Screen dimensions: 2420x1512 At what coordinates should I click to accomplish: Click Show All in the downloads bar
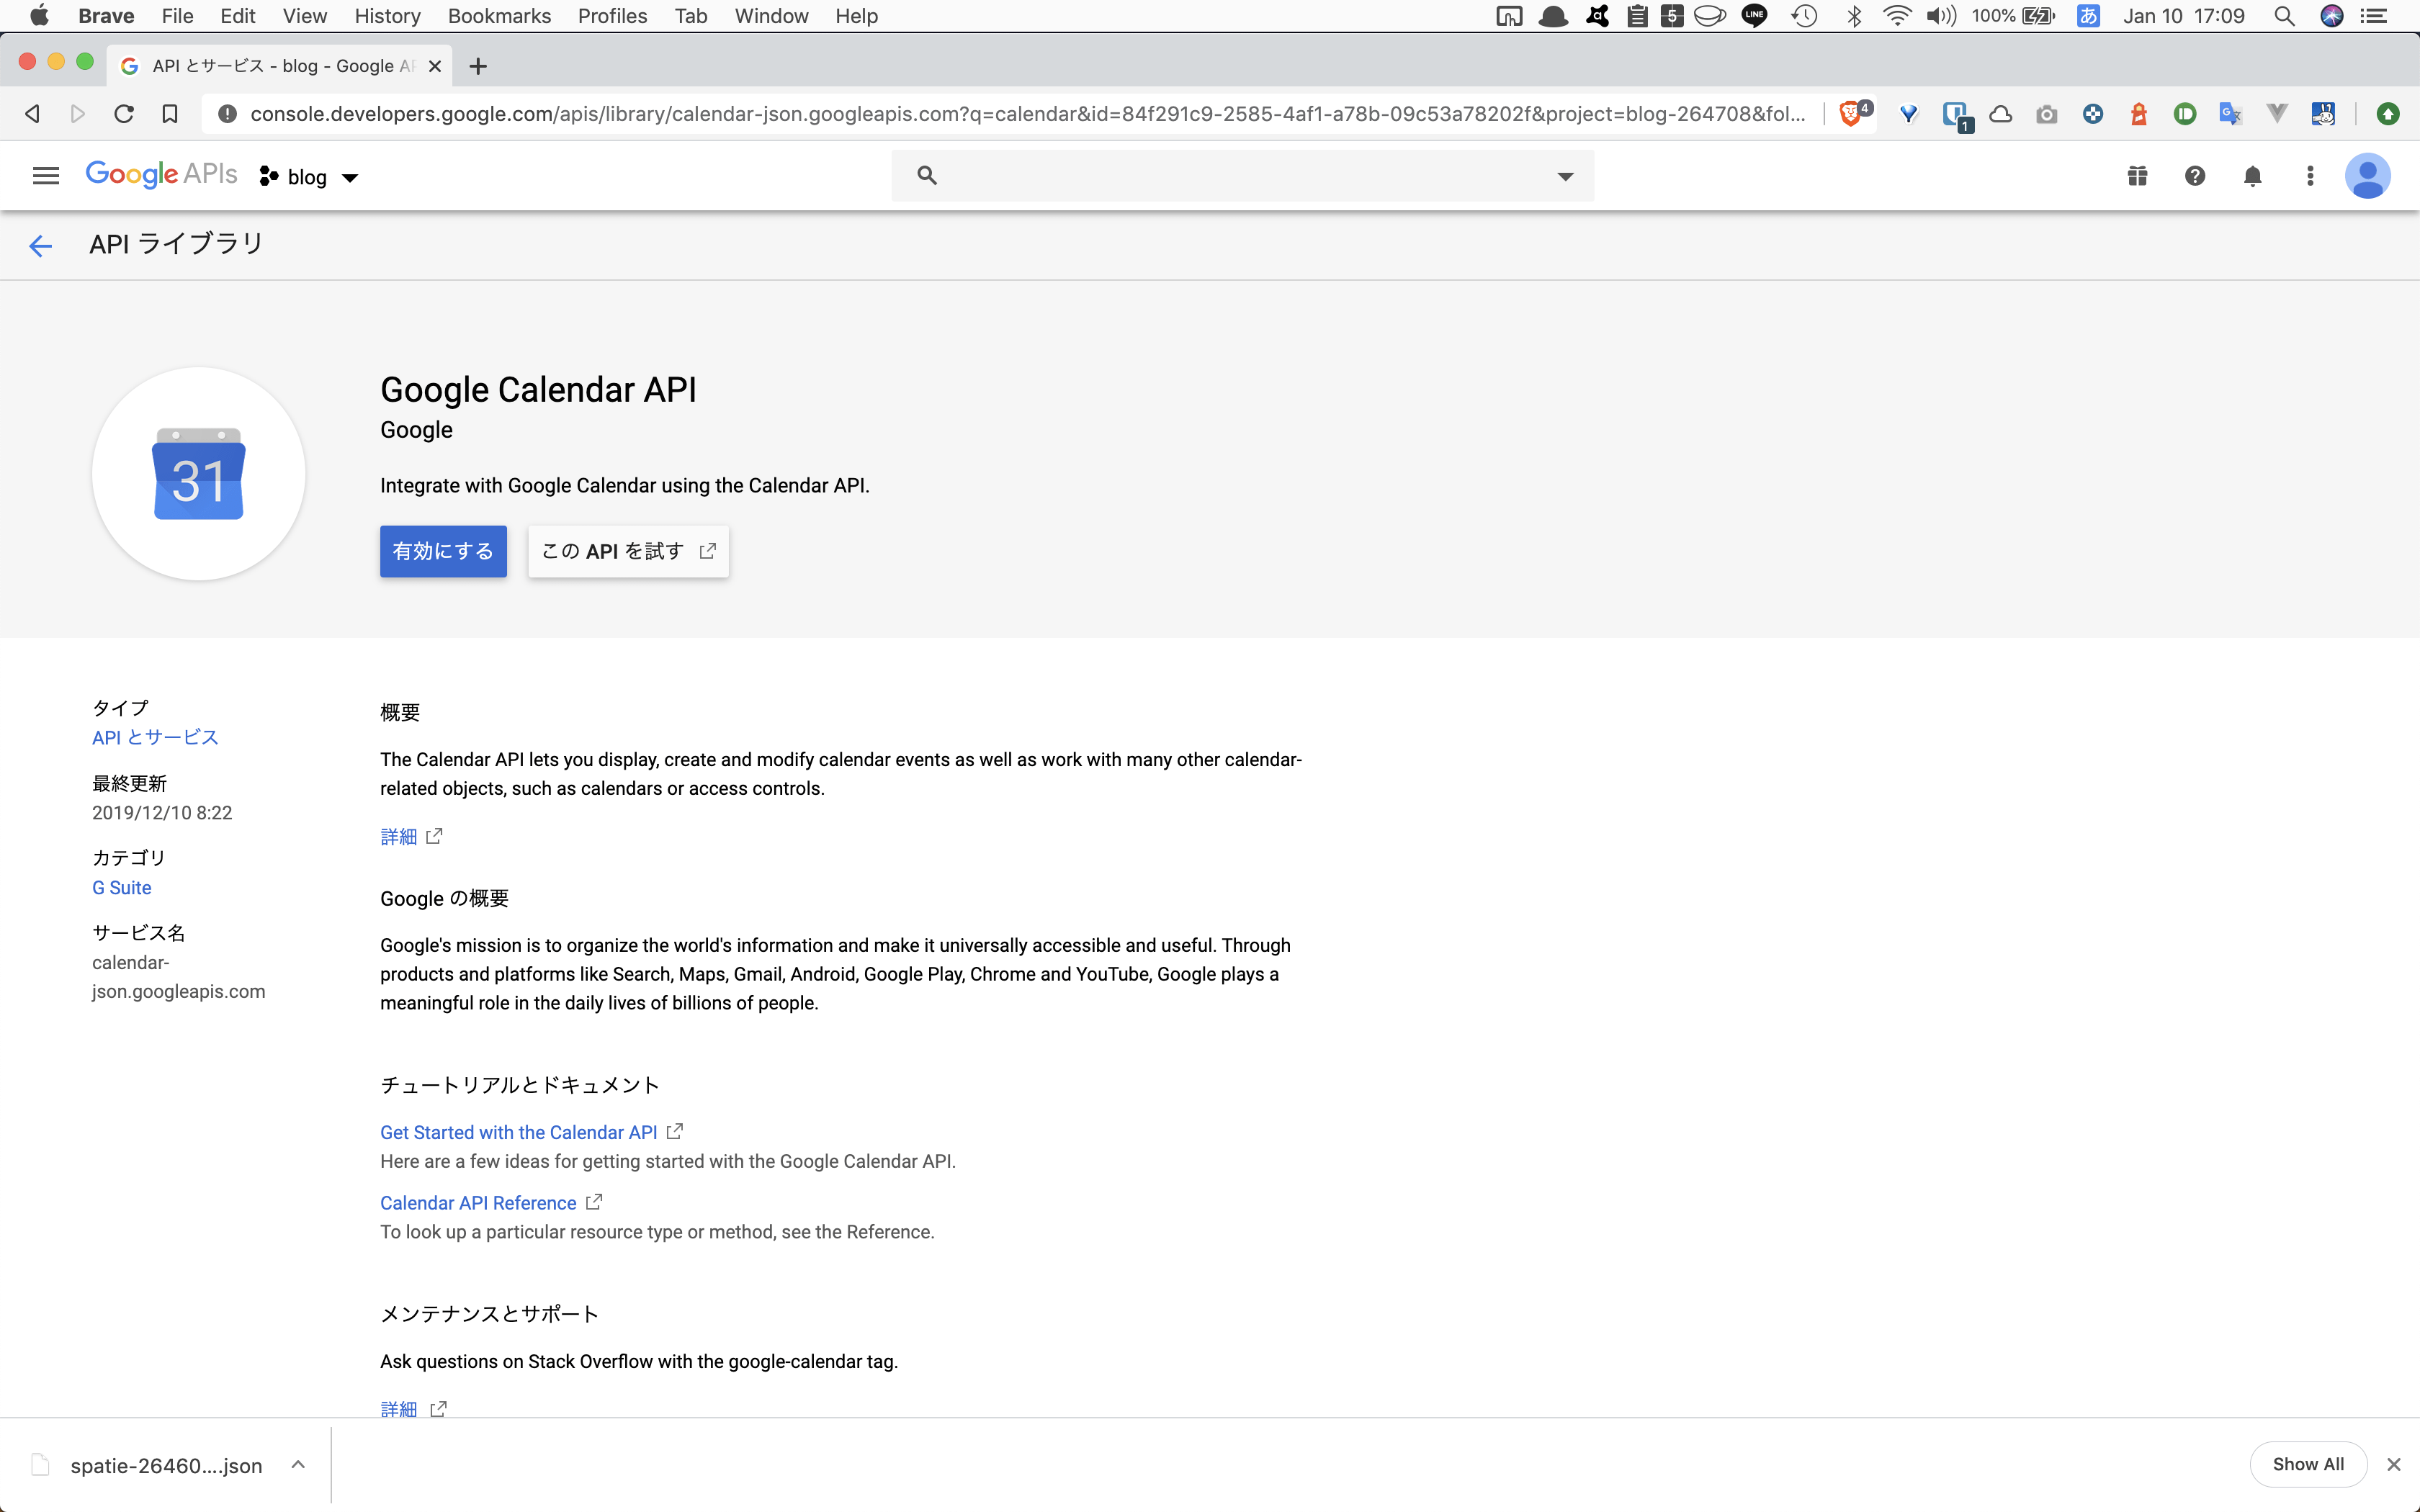coord(2308,1464)
